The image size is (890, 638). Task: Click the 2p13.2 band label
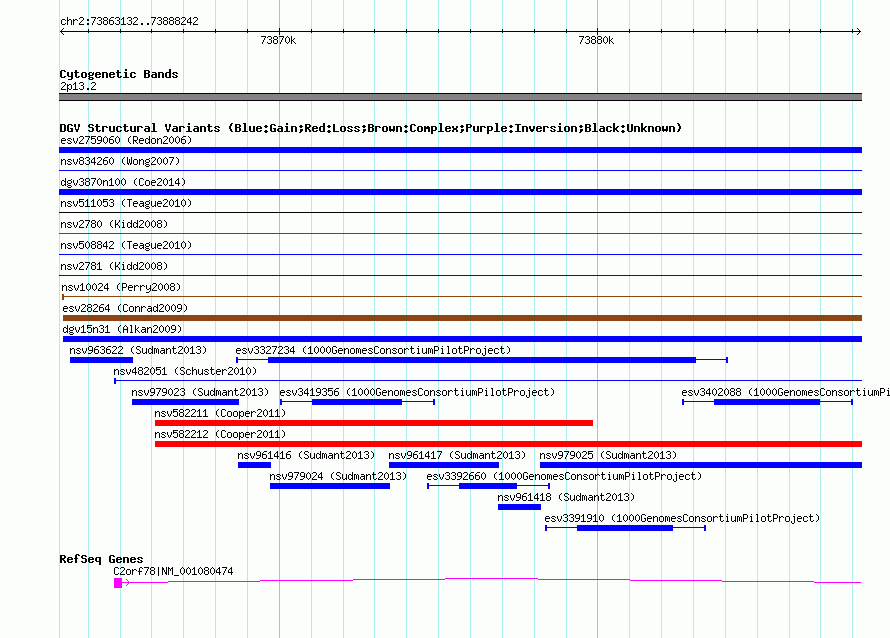(x=78, y=86)
